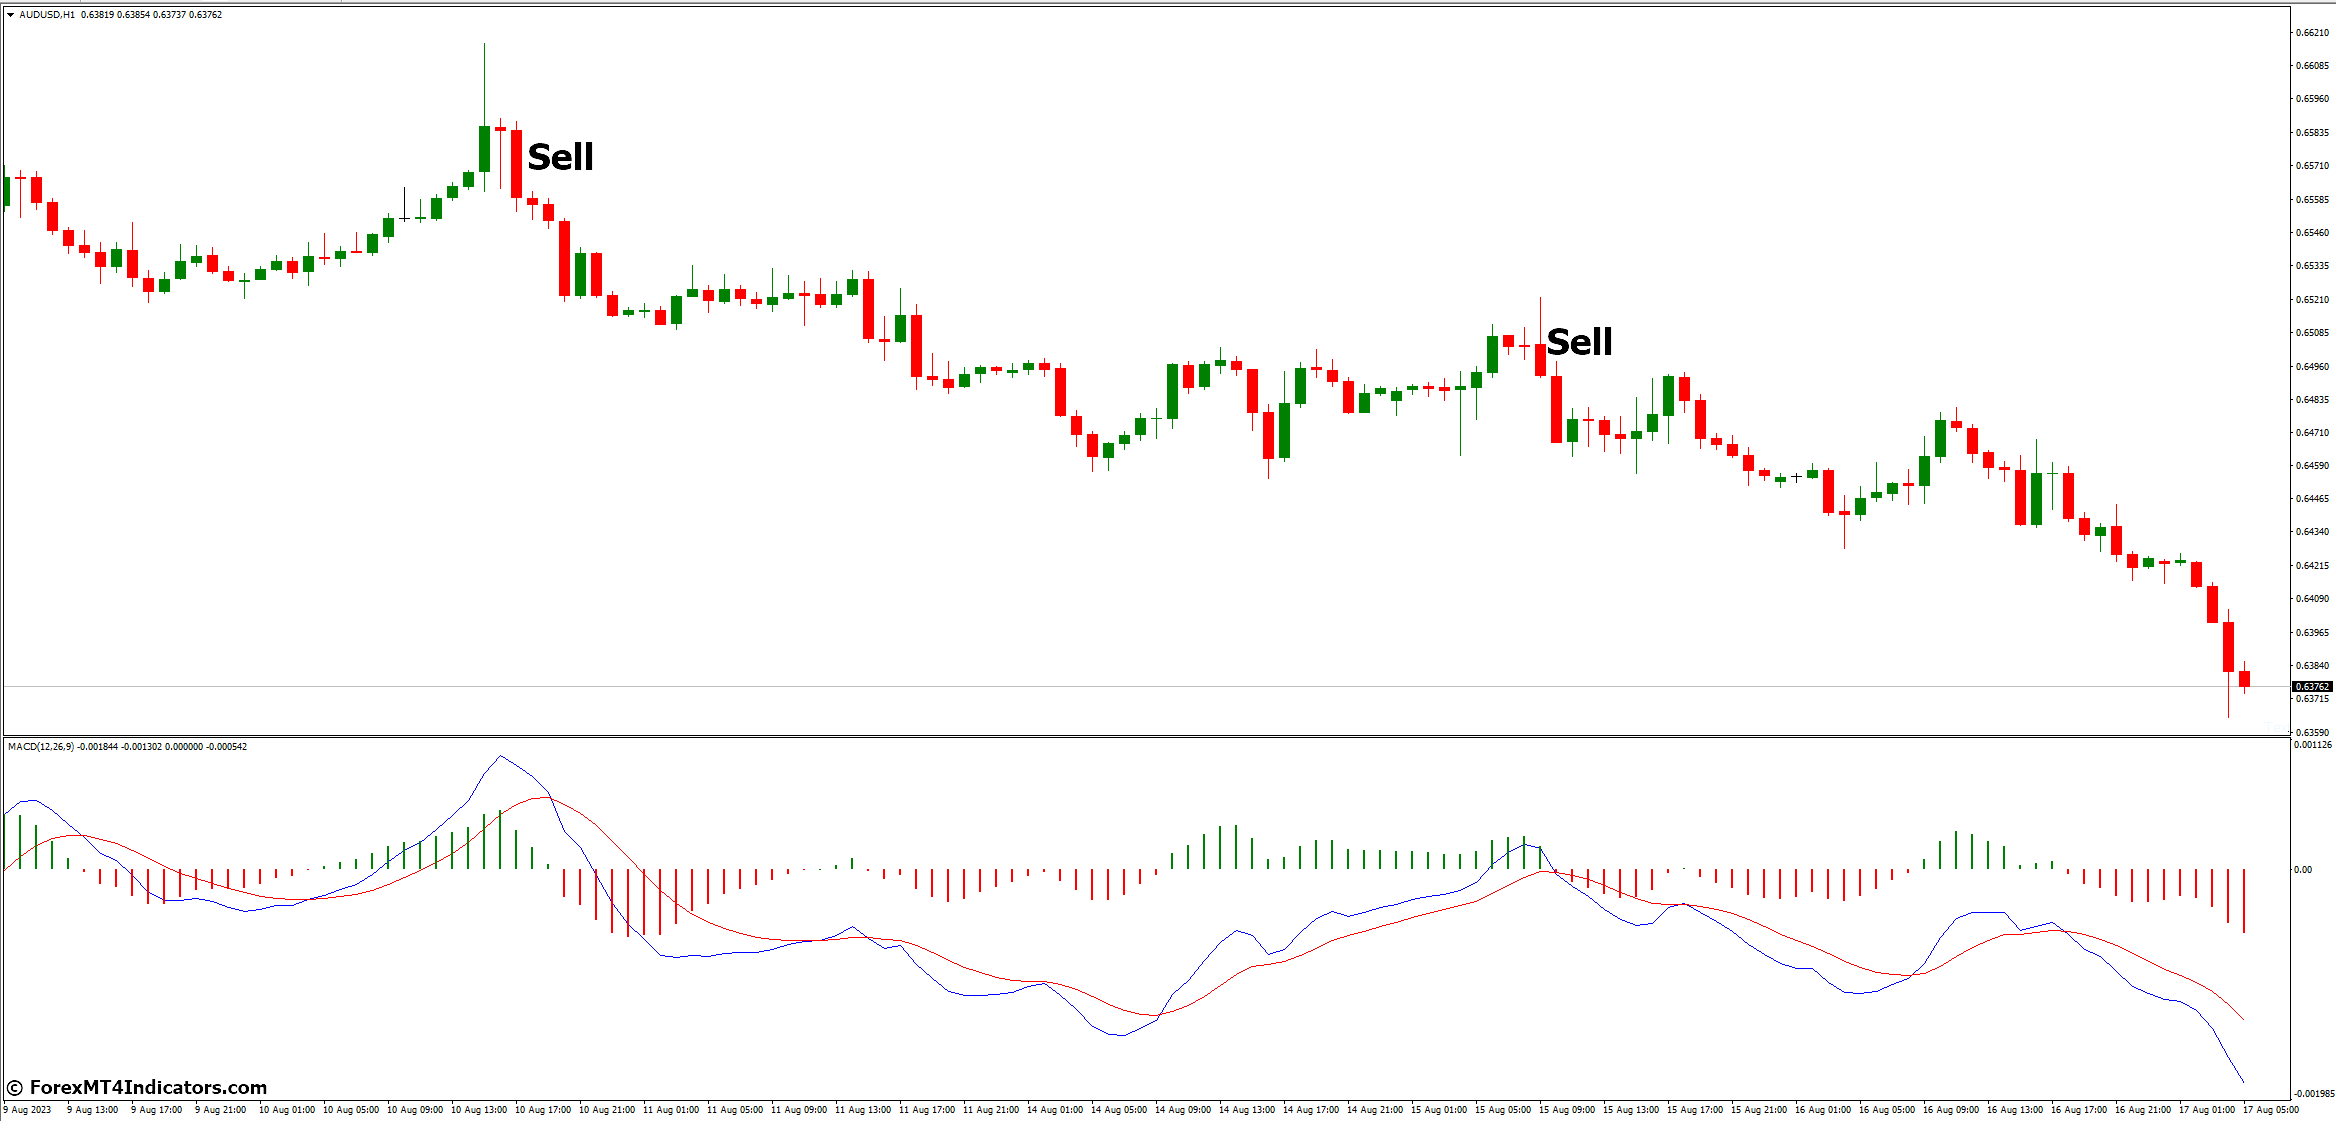The image size is (2336, 1121).
Task: Click the 15 Aug 05:00 time label
Action: click(1503, 1110)
